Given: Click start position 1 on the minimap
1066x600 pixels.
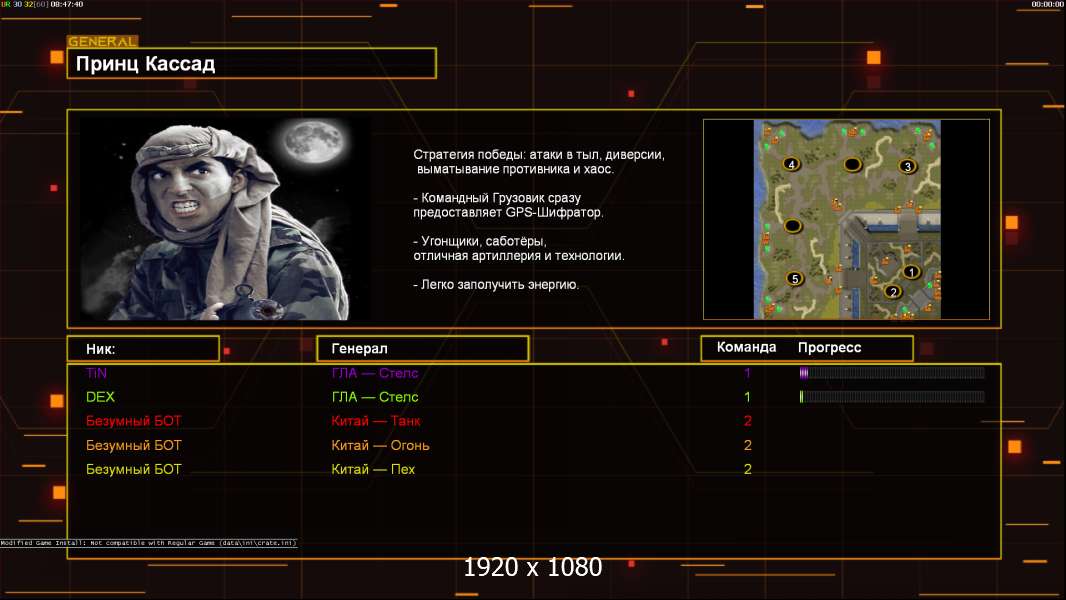Looking at the screenshot, I should [911, 272].
